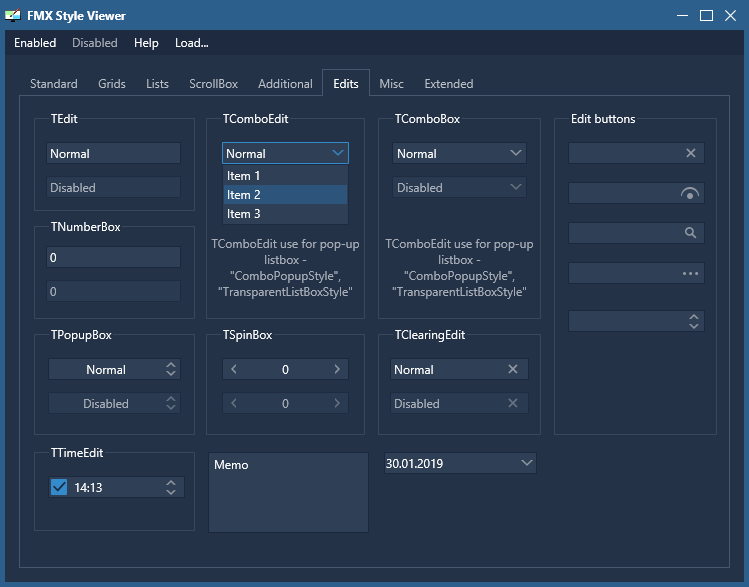The height and width of the screenshot is (587, 749).
Task: Click the search magnifier icon in Edit buttons
Action: [690, 233]
